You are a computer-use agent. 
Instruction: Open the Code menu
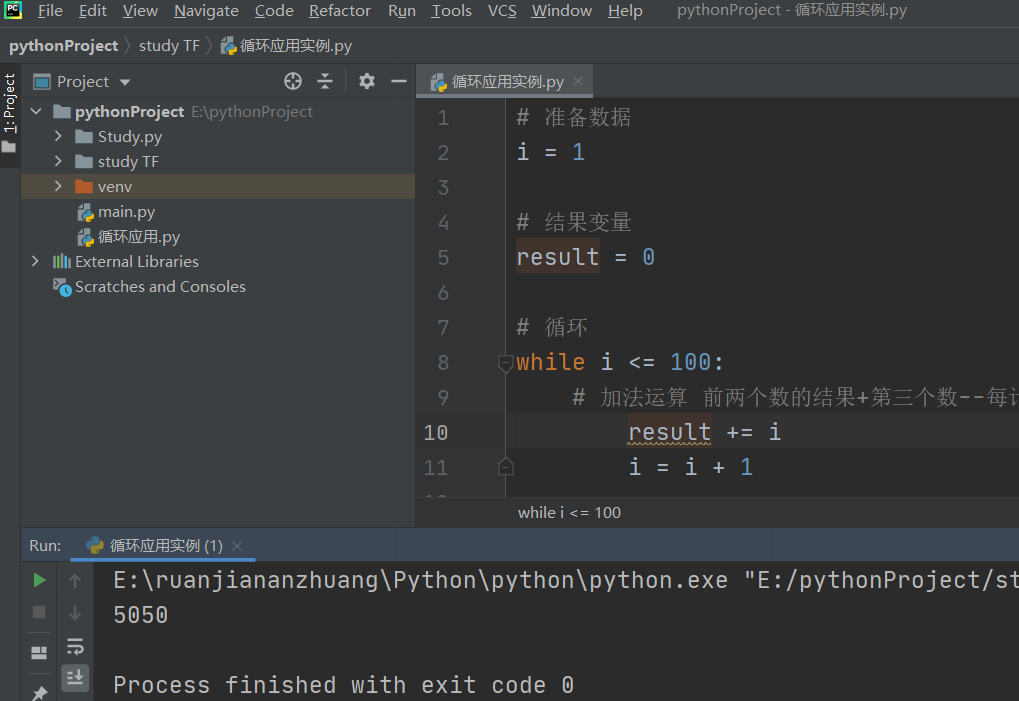tap(274, 10)
